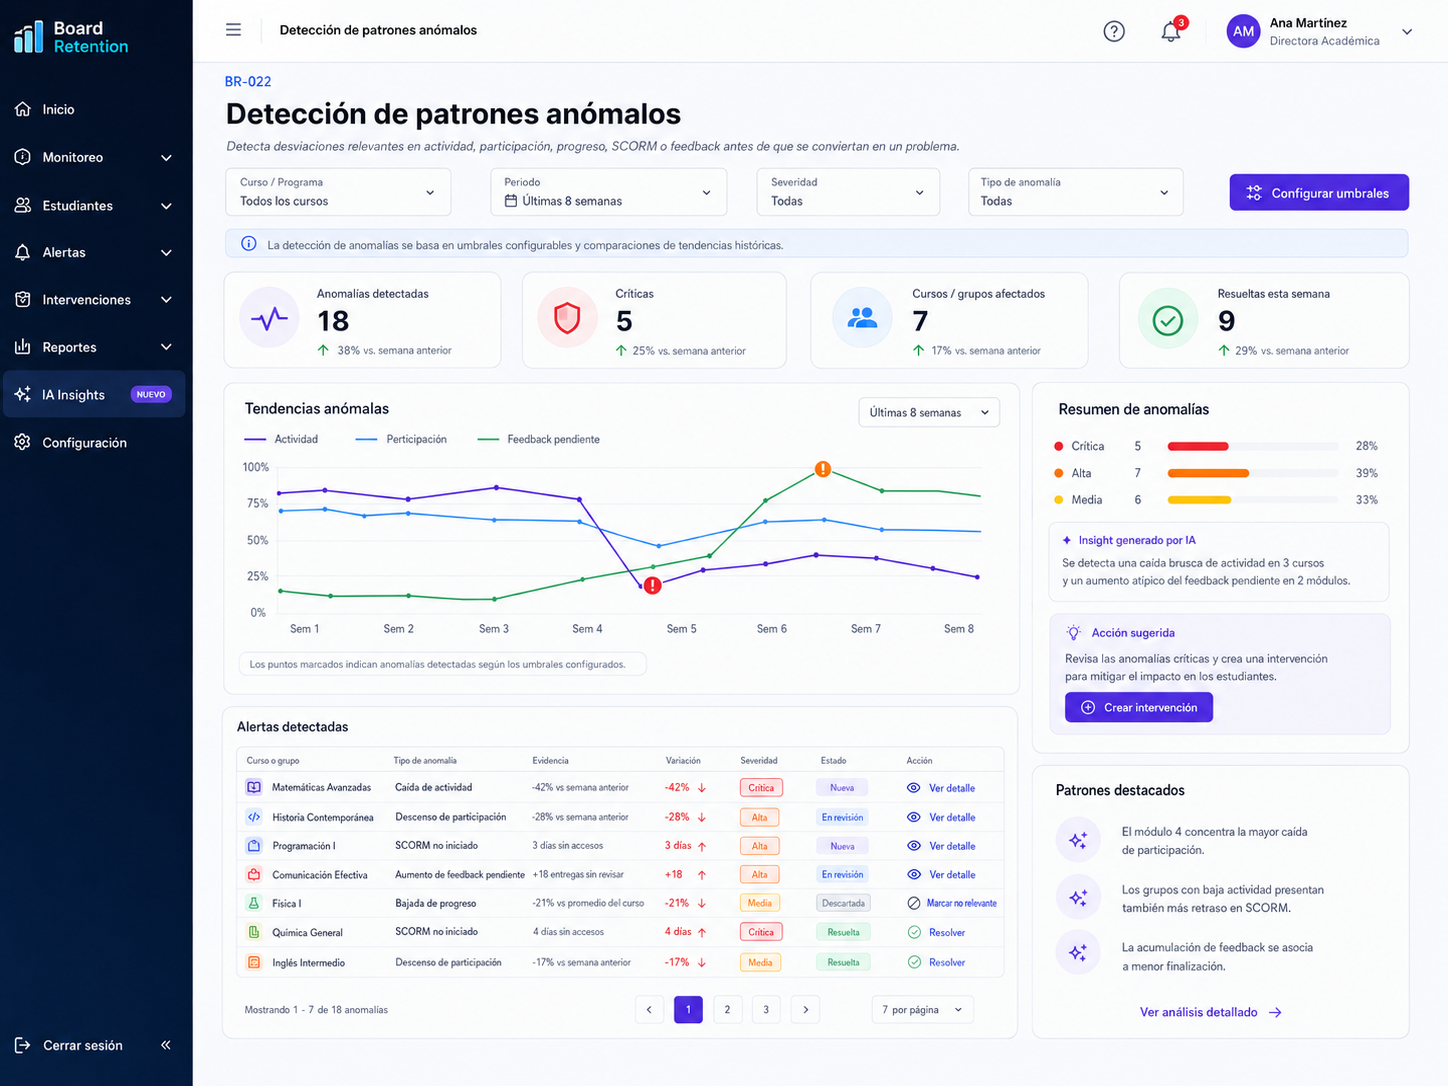Click the Matemáticas Avanzadas course icon
The width and height of the screenshot is (1448, 1086).
tap(254, 787)
